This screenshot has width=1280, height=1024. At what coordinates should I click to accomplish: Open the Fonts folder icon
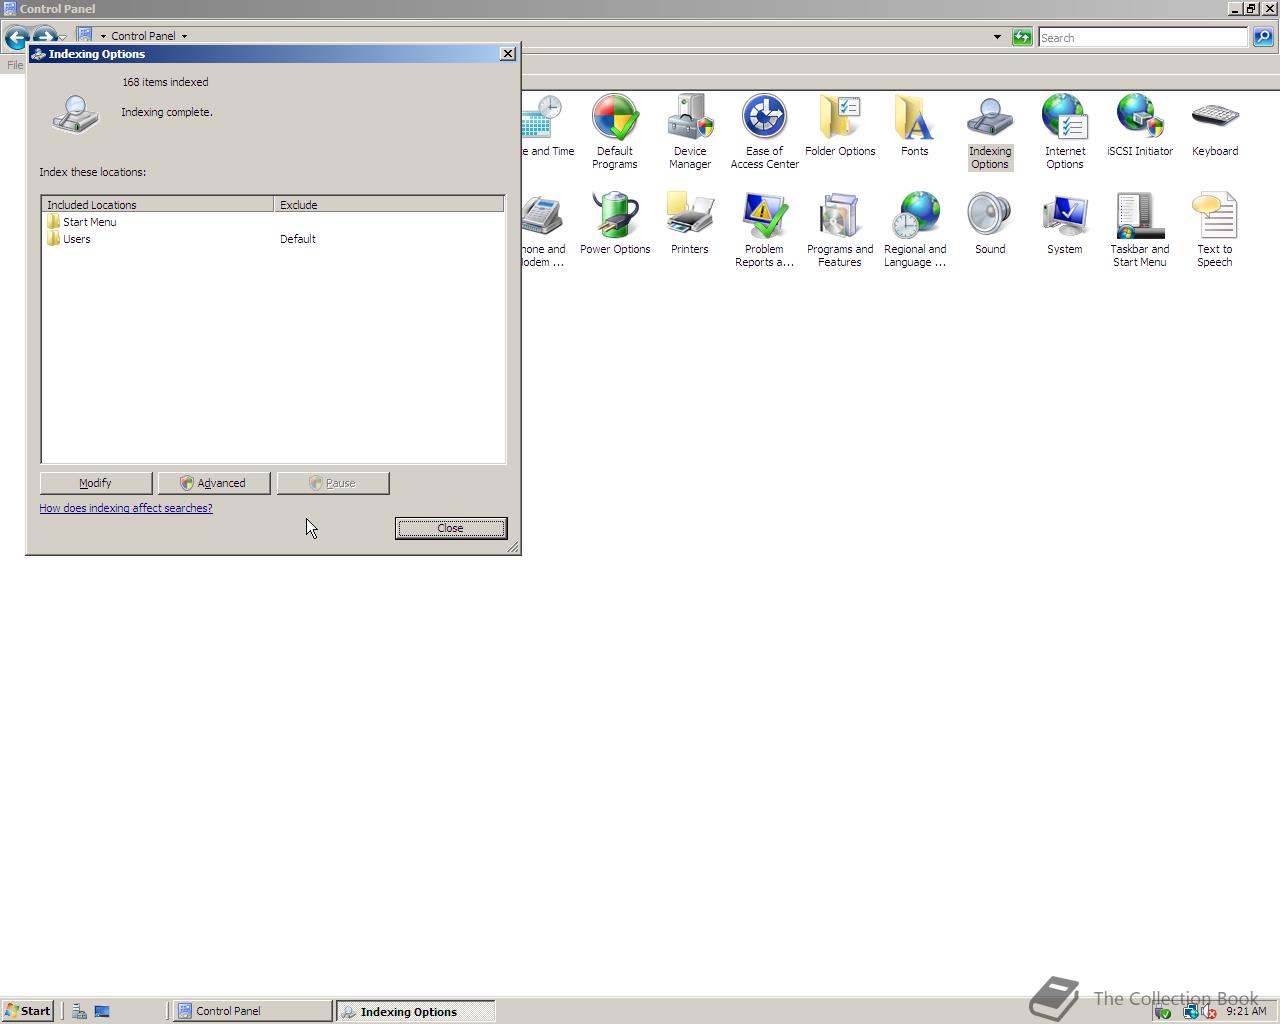(914, 125)
